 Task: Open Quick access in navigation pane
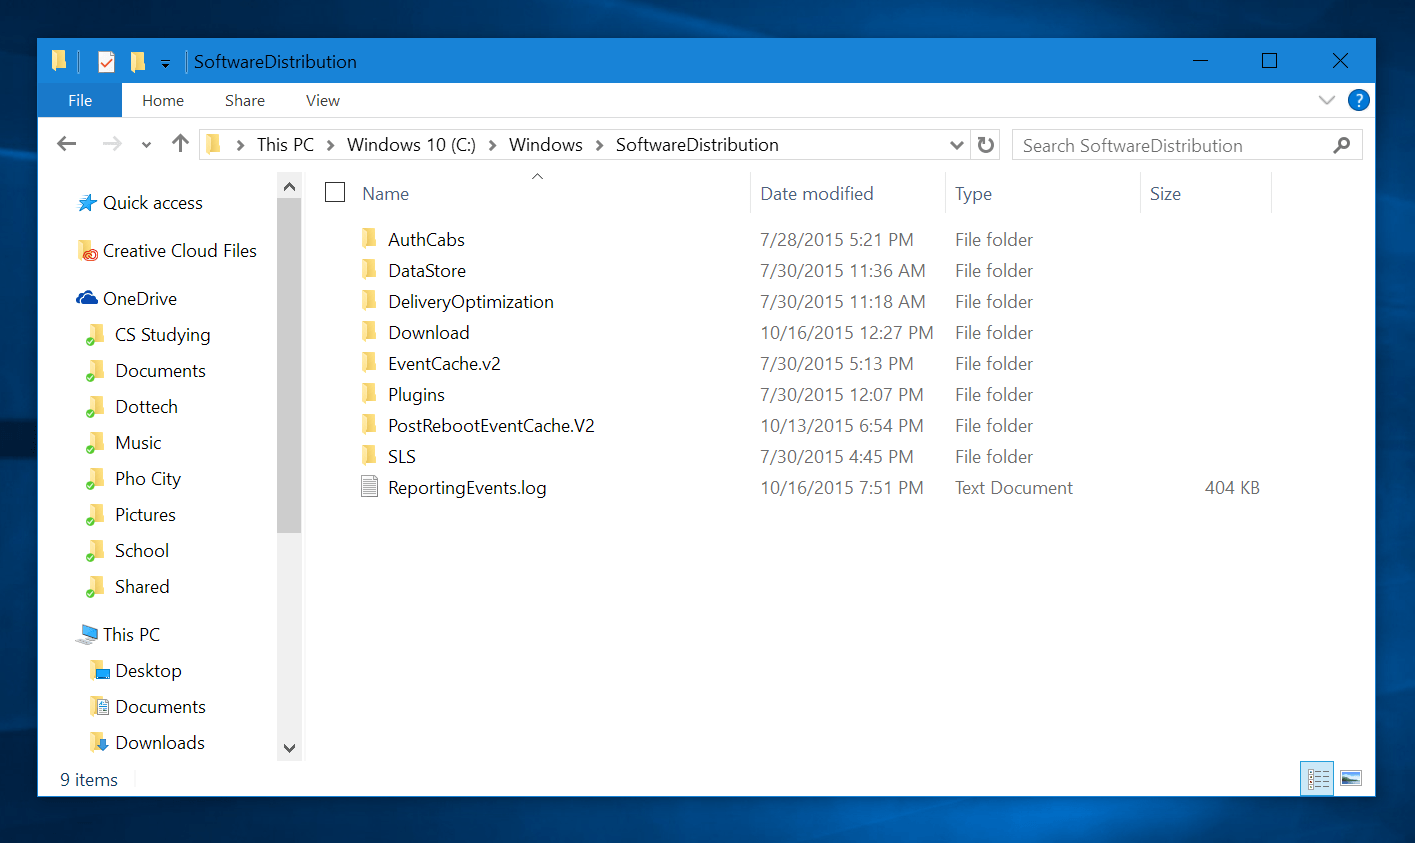pyautogui.click(x=153, y=203)
